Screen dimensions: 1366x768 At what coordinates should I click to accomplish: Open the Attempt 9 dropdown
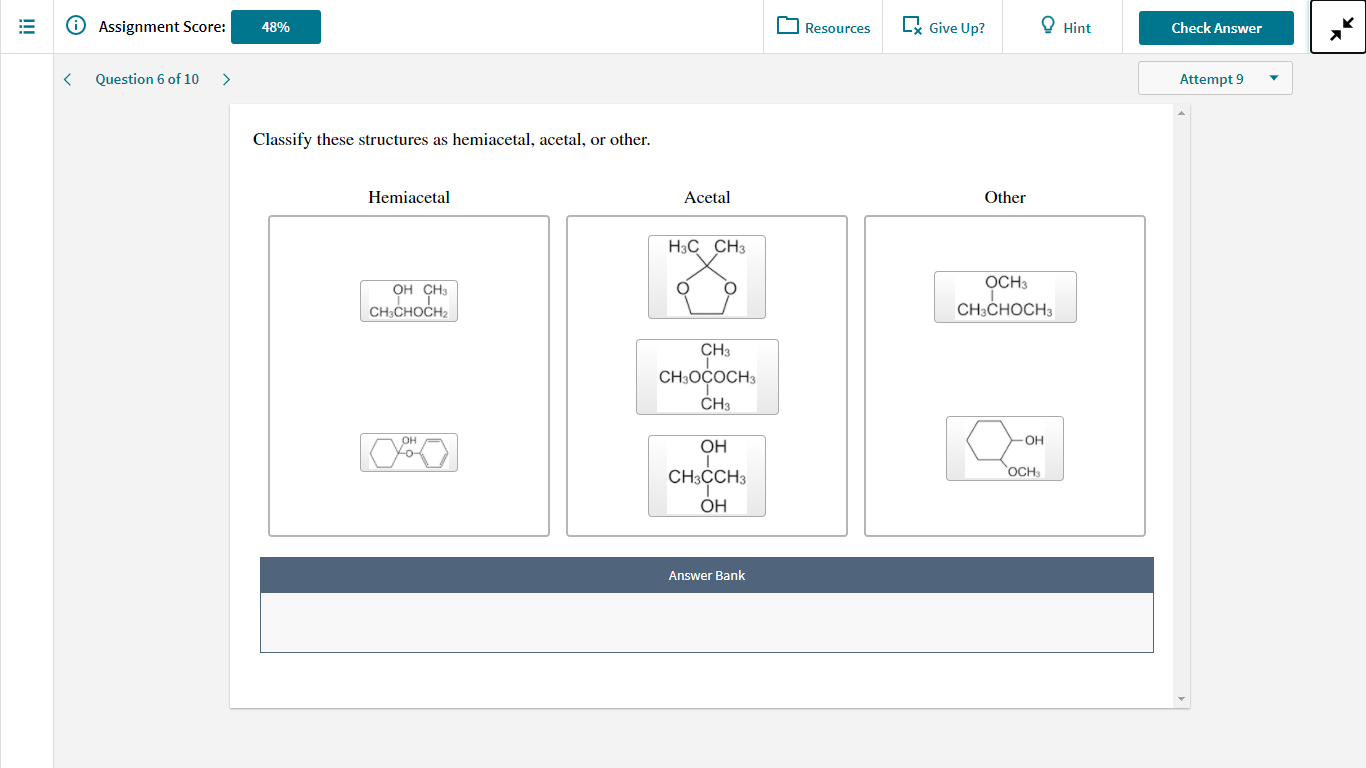pos(1211,78)
